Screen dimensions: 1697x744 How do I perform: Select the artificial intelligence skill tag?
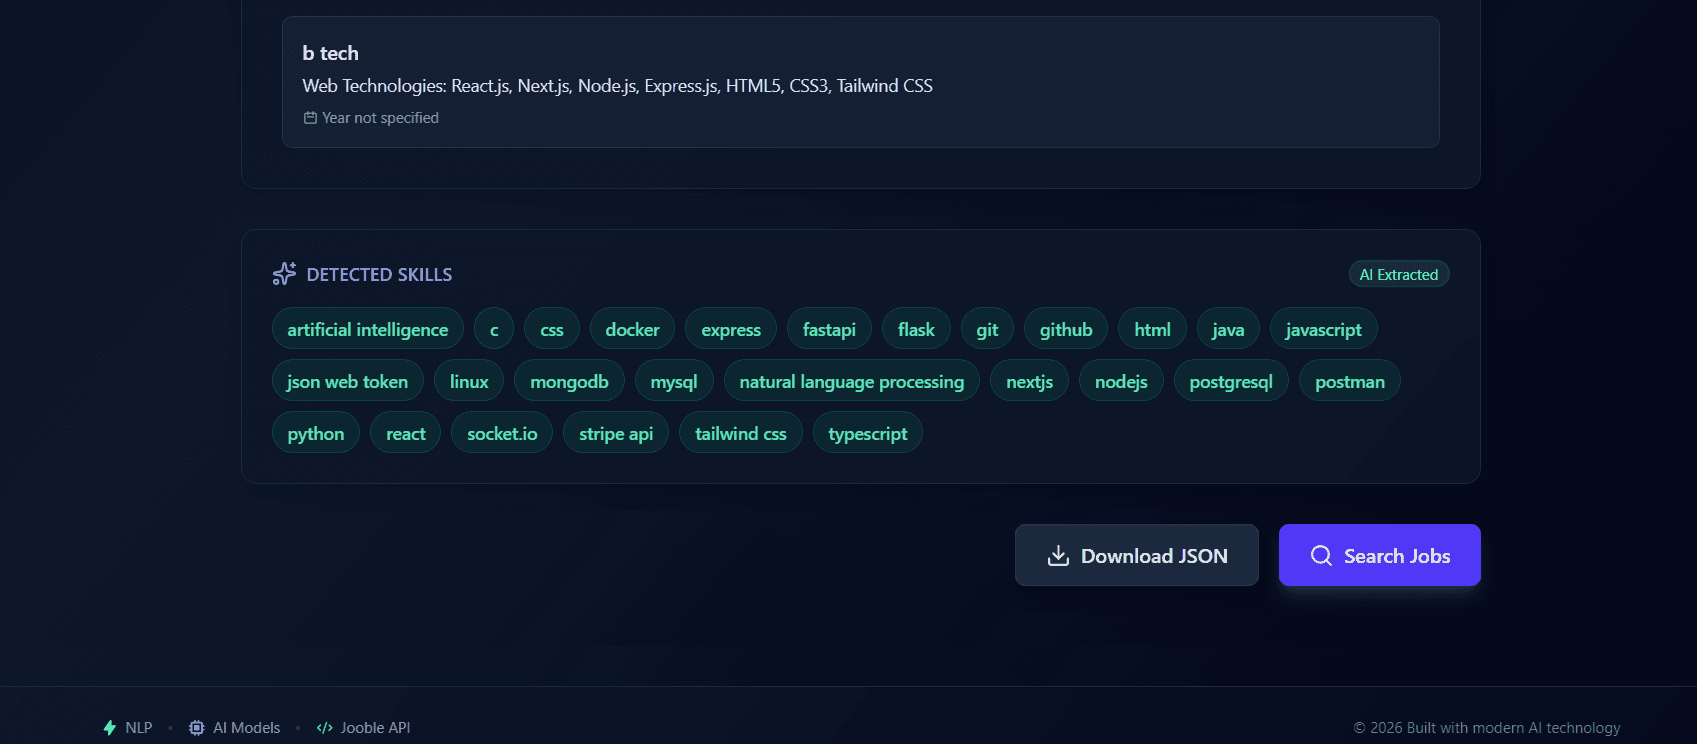367,330
